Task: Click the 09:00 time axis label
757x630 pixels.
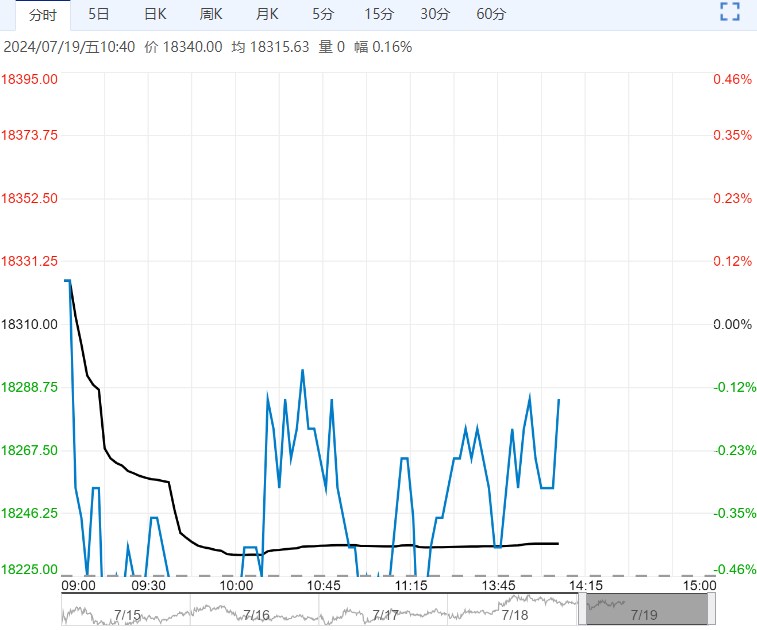Action: click(78, 585)
